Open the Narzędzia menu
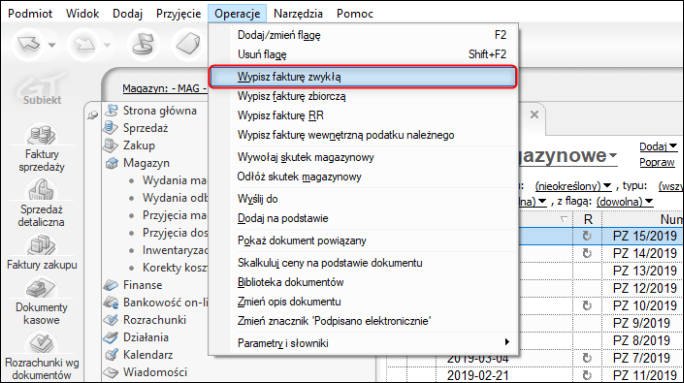The width and height of the screenshot is (684, 383). (x=298, y=14)
